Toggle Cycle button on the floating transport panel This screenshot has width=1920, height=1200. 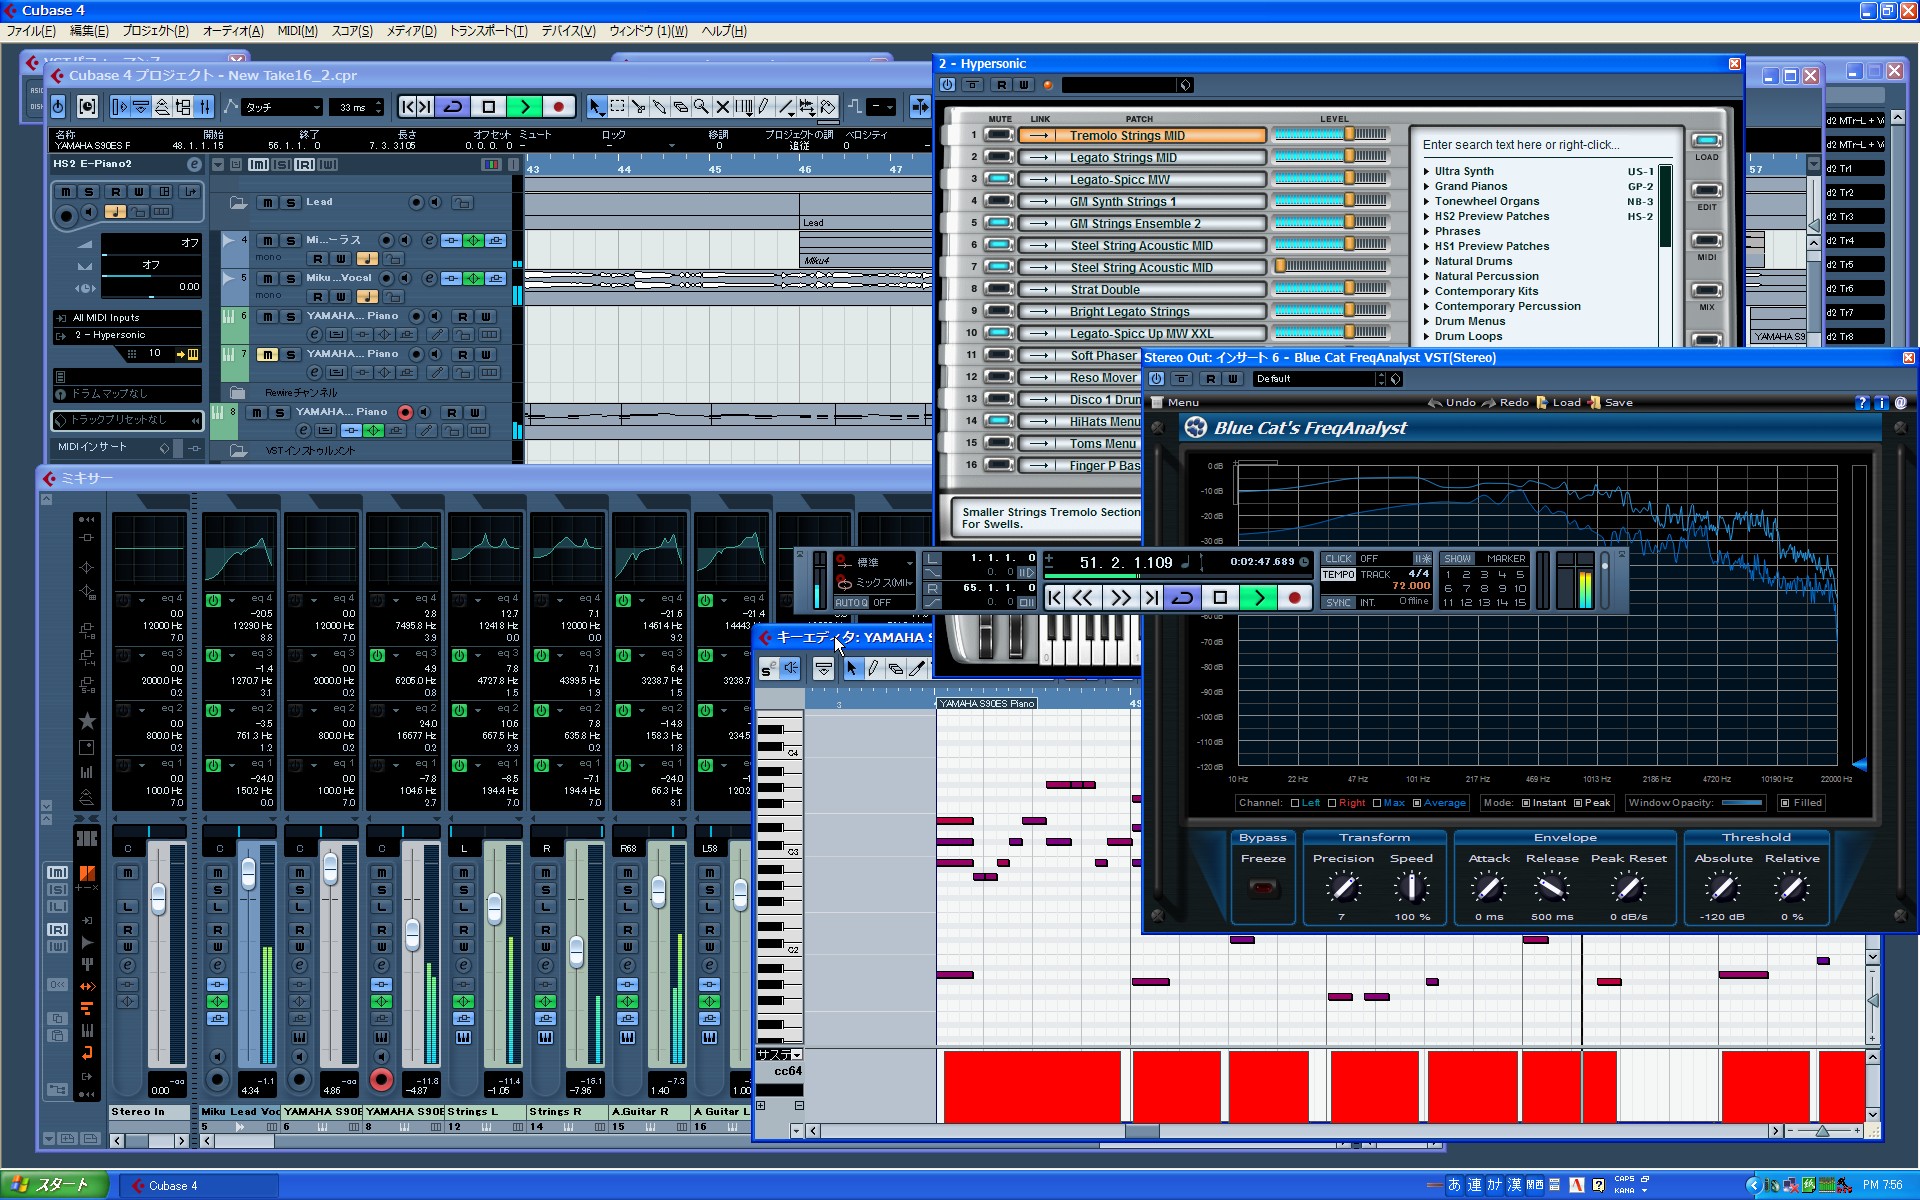(x=1182, y=597)
